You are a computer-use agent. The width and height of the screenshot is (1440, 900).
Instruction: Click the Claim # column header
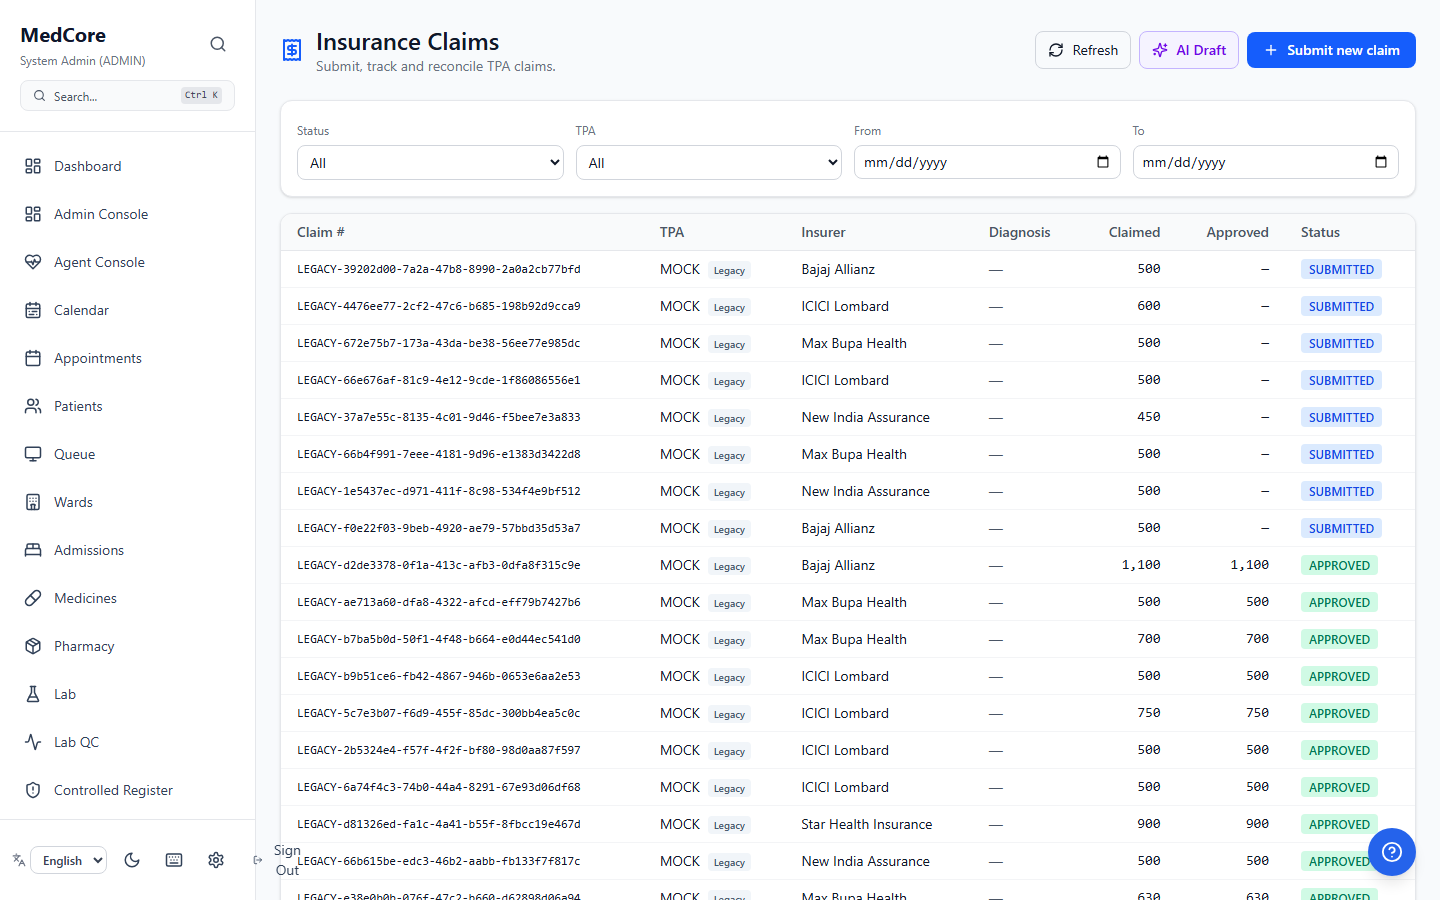pos(321,232)
